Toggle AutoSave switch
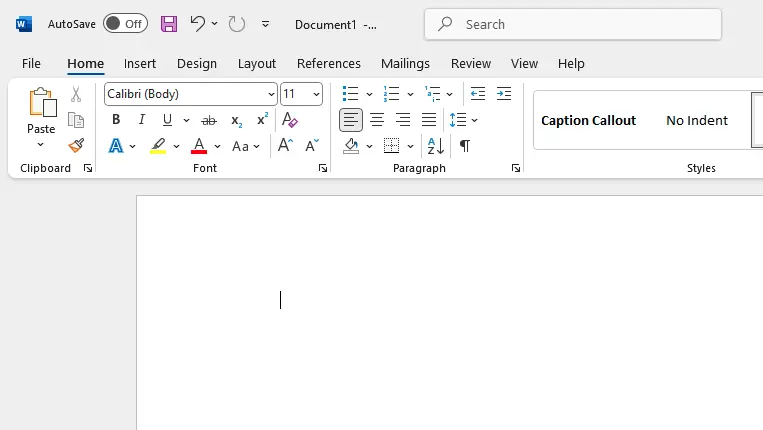 pyautogui.click(x=125, y=24)
